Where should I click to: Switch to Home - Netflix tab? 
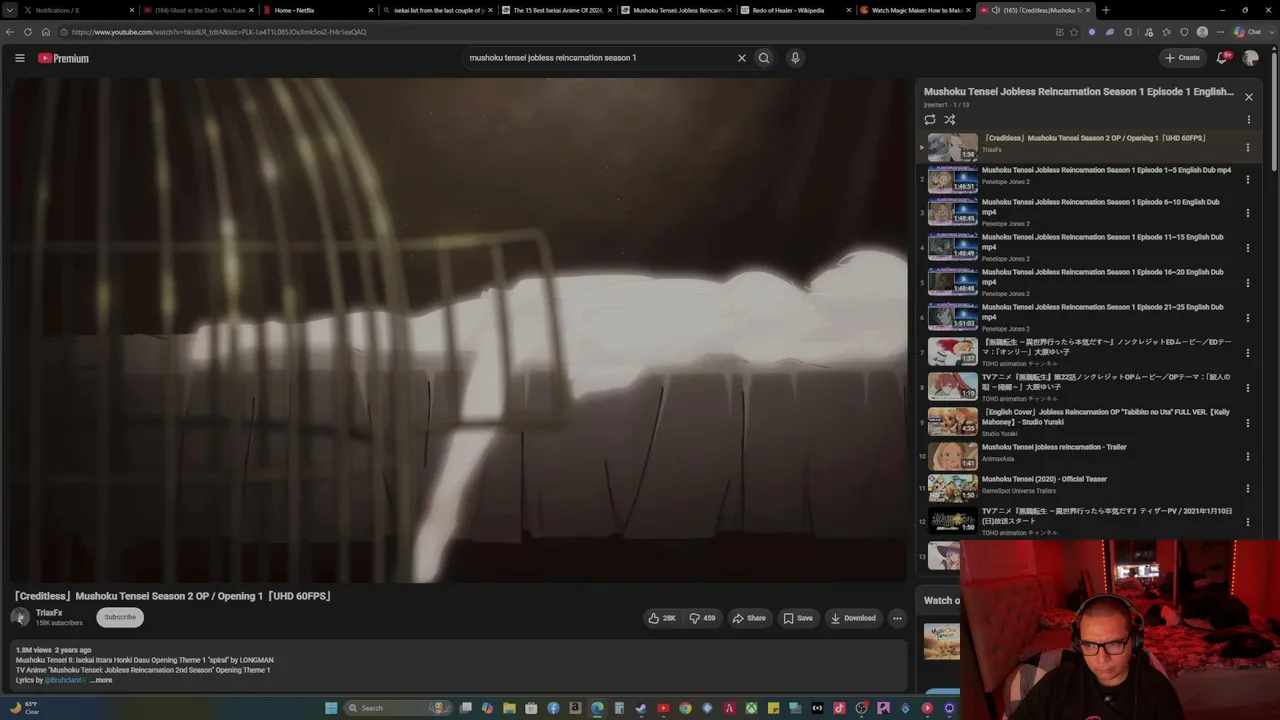click(319, 10)
